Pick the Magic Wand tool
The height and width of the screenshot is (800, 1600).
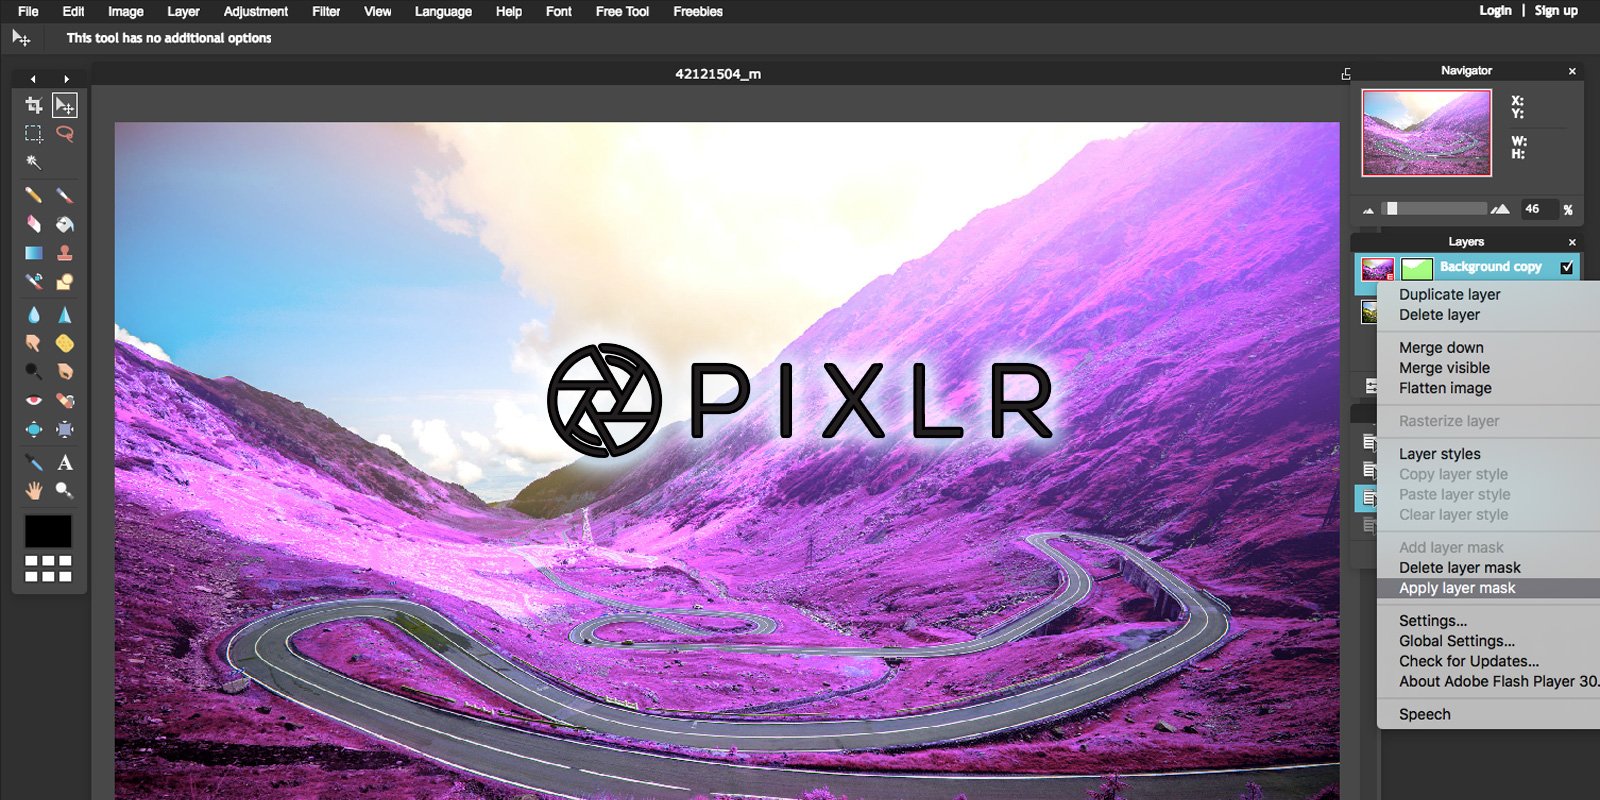click(x=33, y=162)
